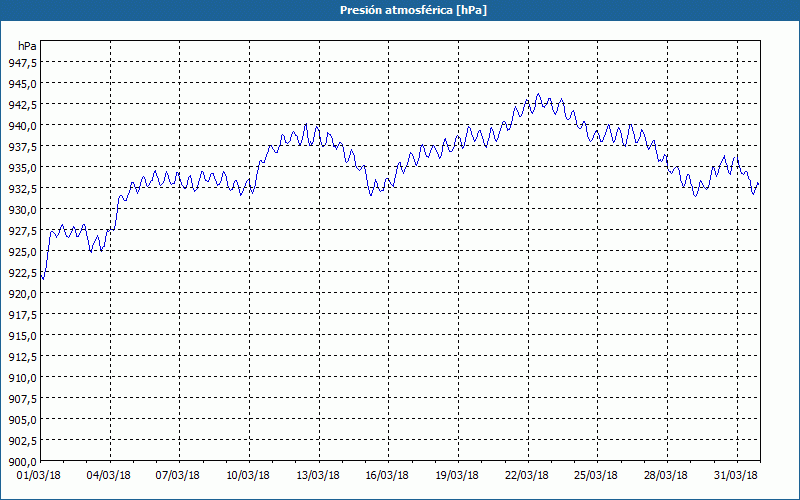The height and width of the screenshot is (500, 800).
Task: Click the 940,0 y-axis label
Action: (x=22, y=125)
